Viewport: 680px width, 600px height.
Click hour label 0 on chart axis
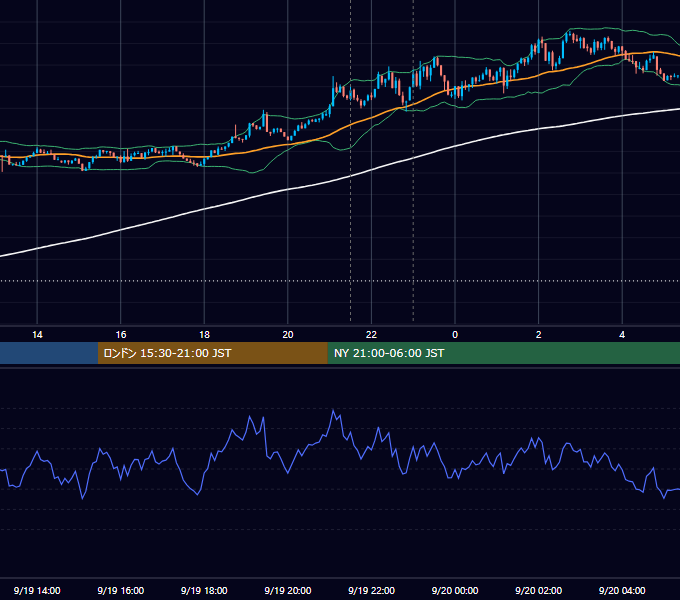coord(455,335)
